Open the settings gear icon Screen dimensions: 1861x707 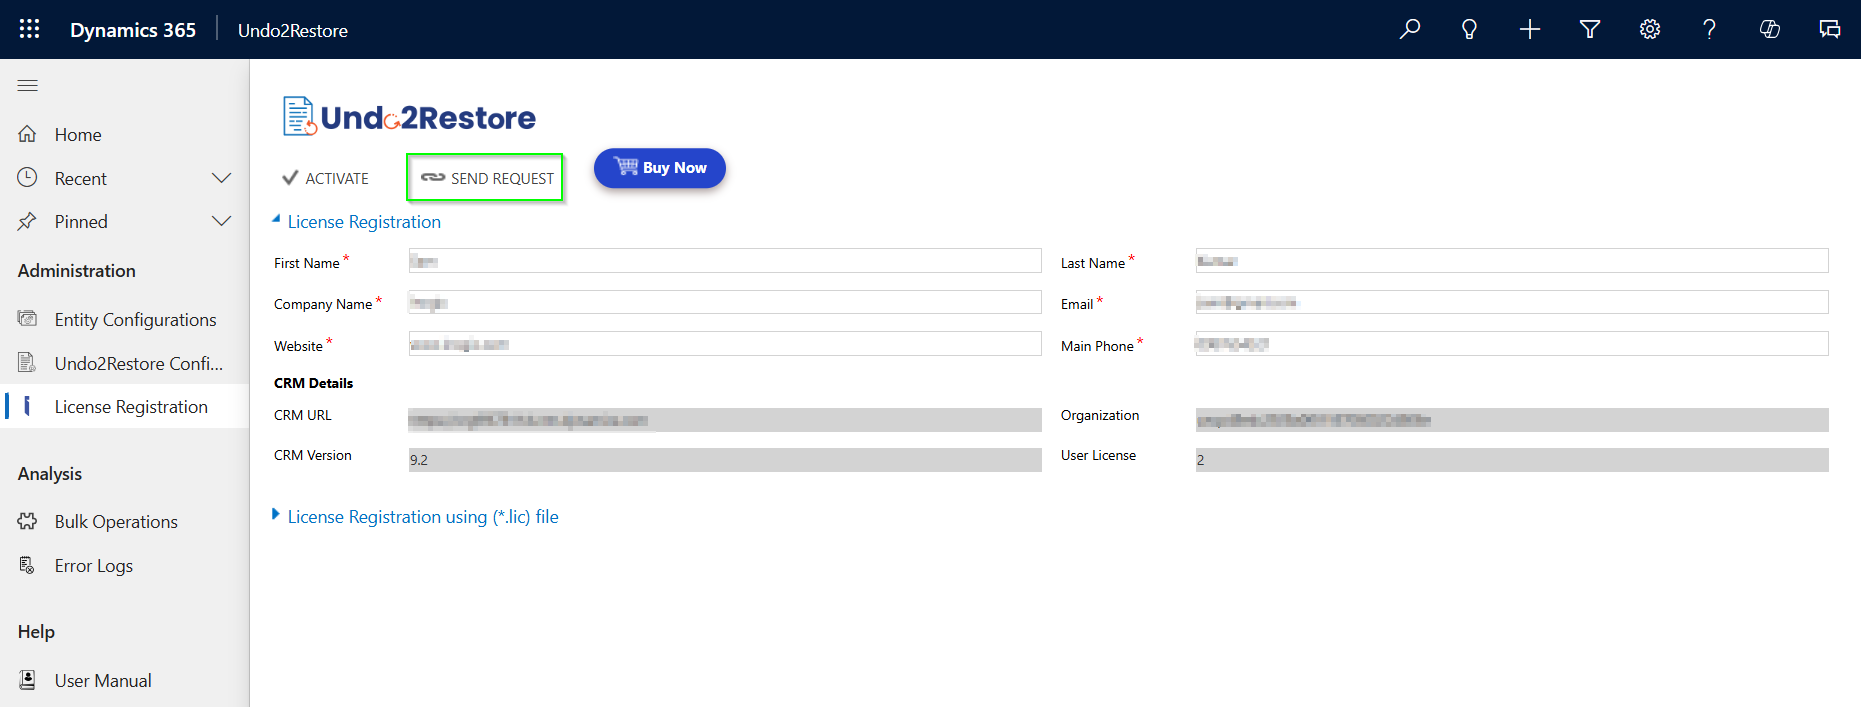1649,29
